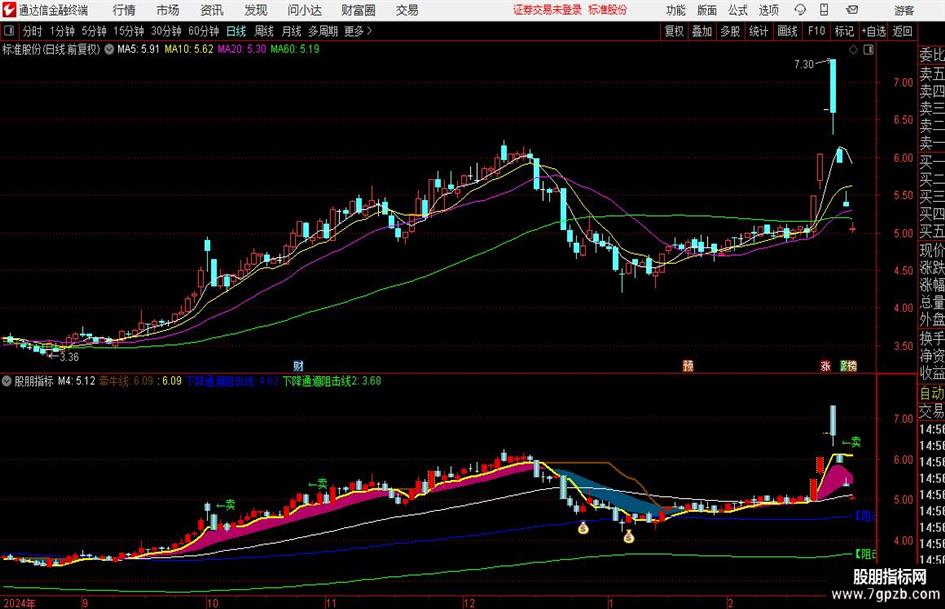Viewport: 945px width, 609px height.
Task: Open the mail envelope icon
Action: click(x=852, y=10)
